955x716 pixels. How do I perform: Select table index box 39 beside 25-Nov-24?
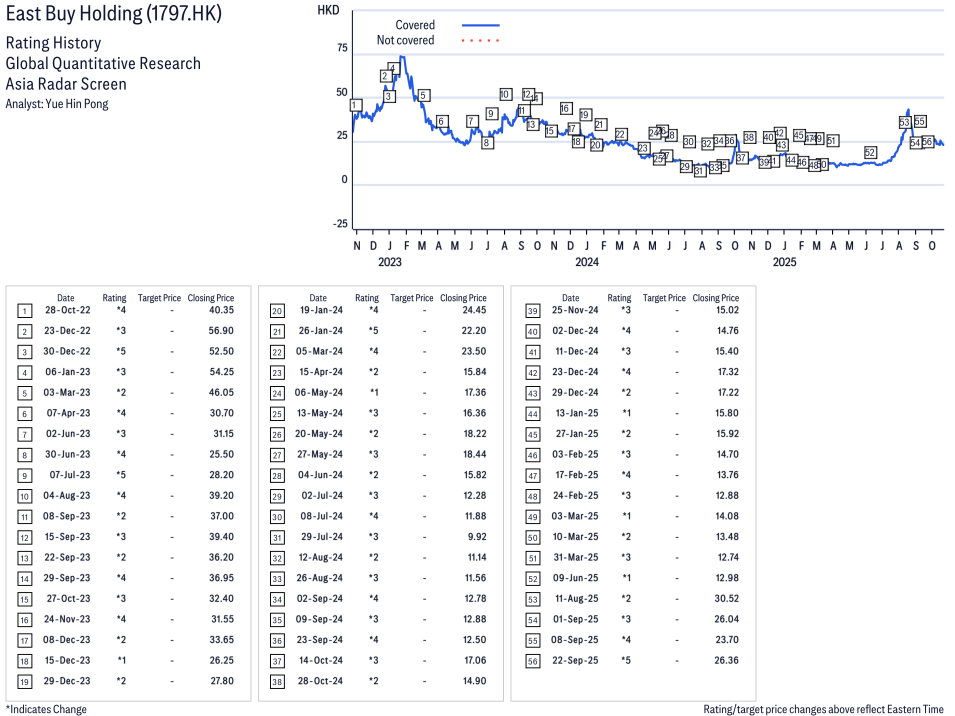[x=532, y=311]
